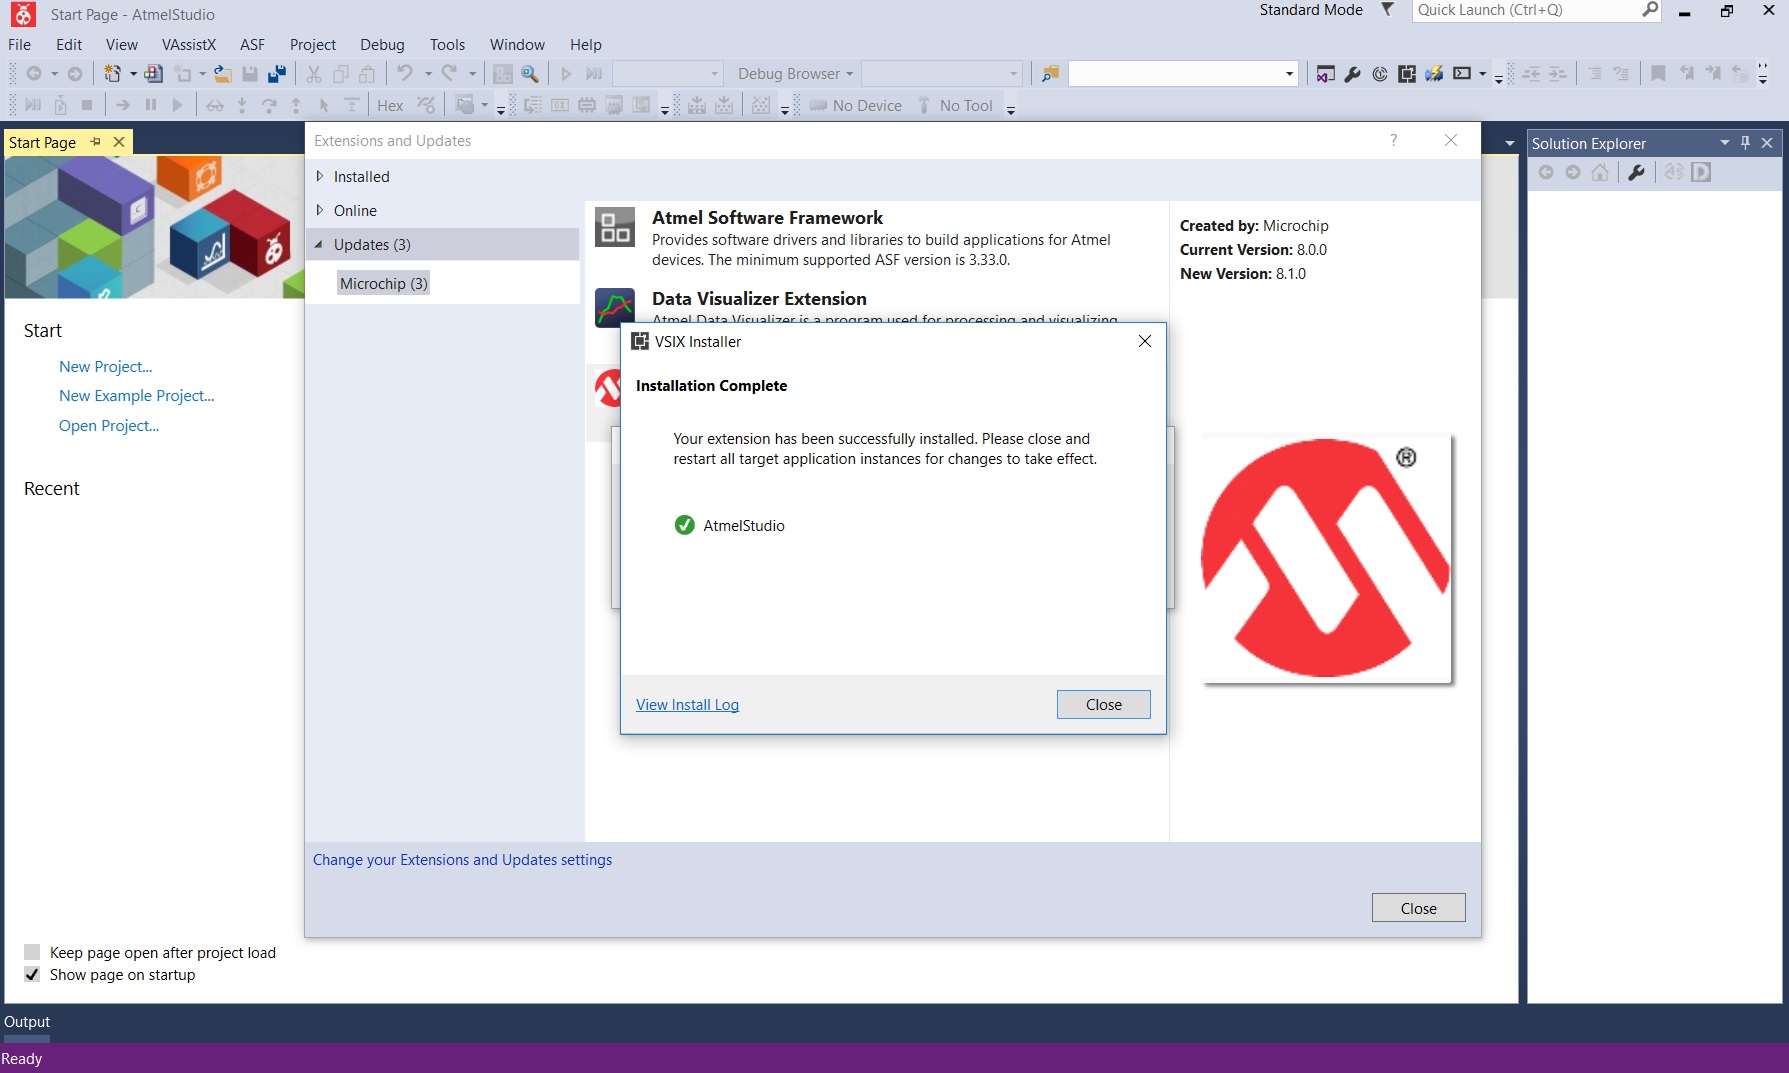Open the Tools menu
The image size is (1789, 1073).
pyautogui.click(x=447, y=45)
